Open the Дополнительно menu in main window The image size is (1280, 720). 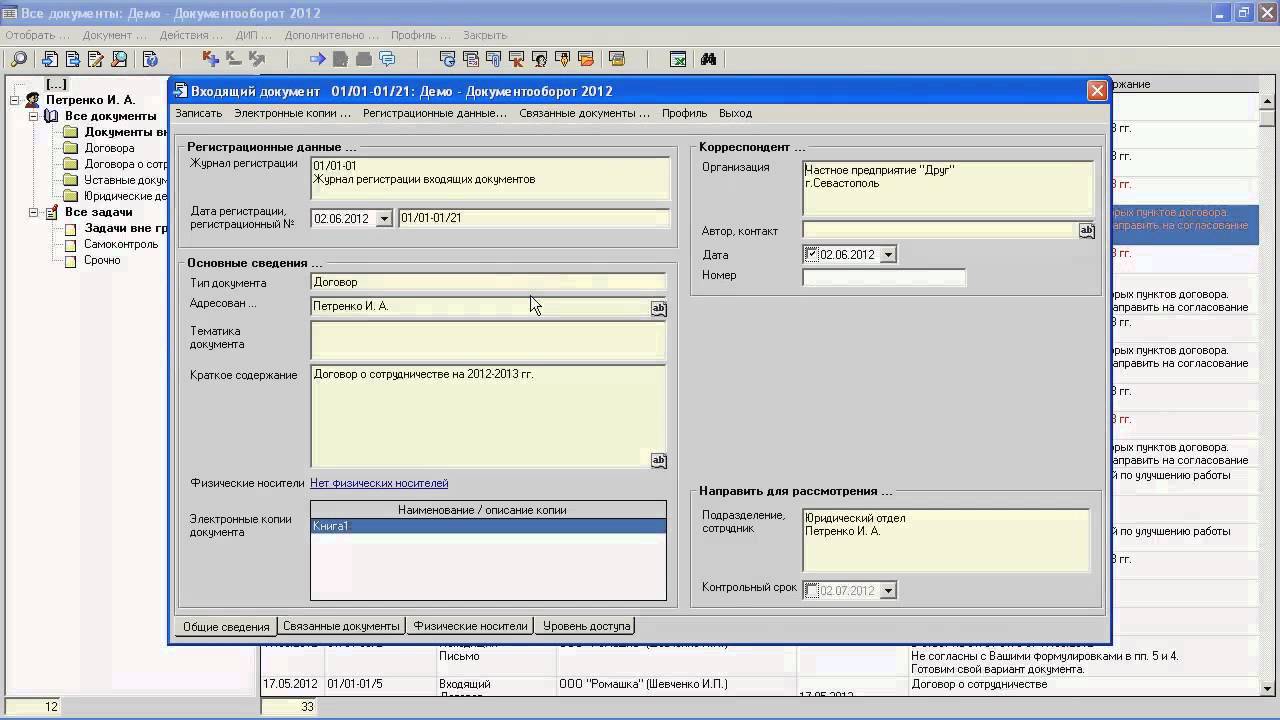click(331, 35)
